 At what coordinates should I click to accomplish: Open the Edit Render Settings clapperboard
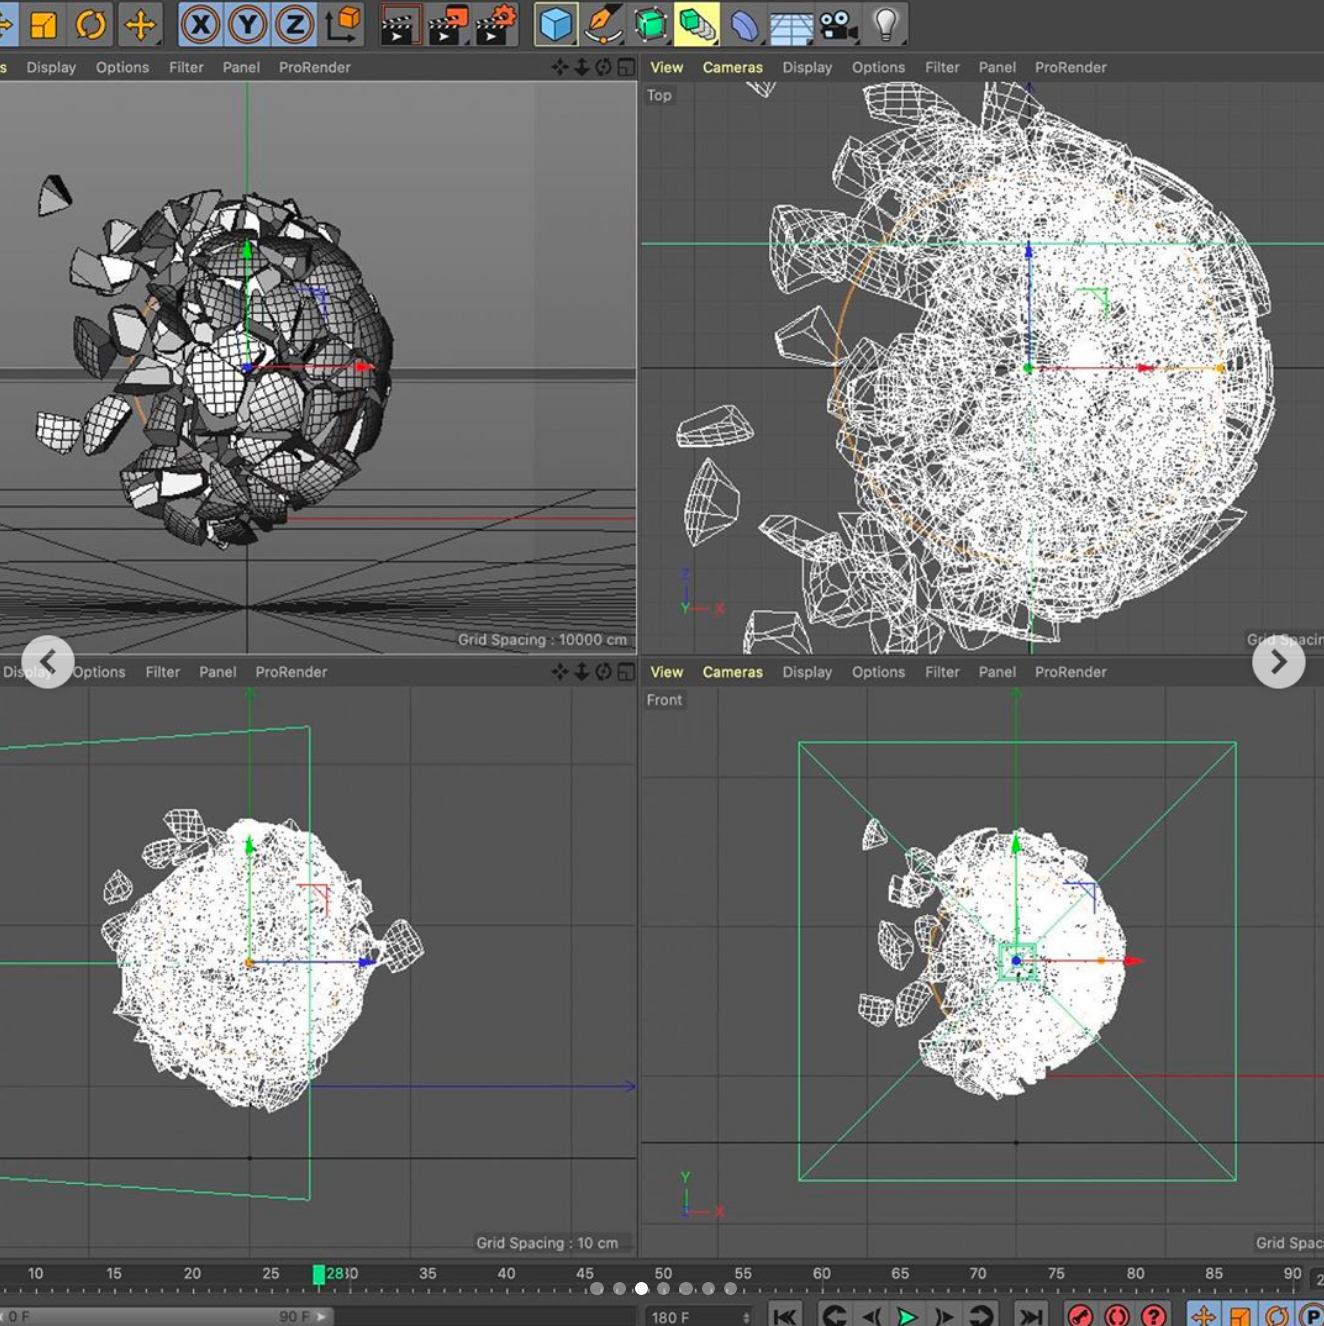[497, 25]
